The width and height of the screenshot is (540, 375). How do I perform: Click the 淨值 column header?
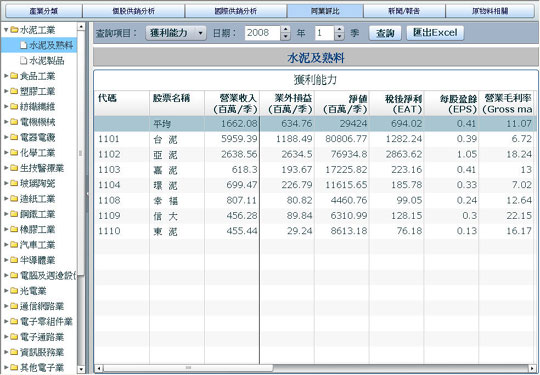point(342,103)
